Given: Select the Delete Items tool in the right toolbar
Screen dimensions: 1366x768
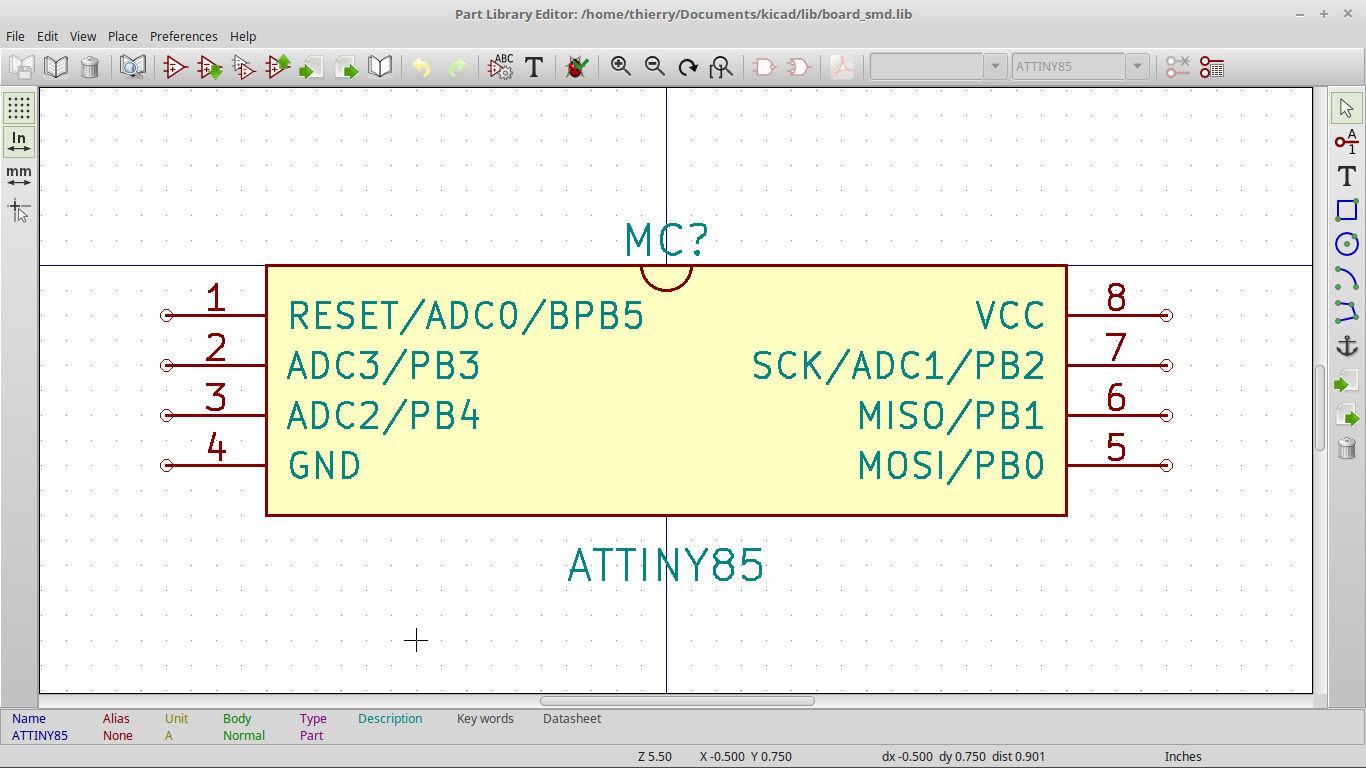Looking at the screenshot, I should pos(1347,448).
